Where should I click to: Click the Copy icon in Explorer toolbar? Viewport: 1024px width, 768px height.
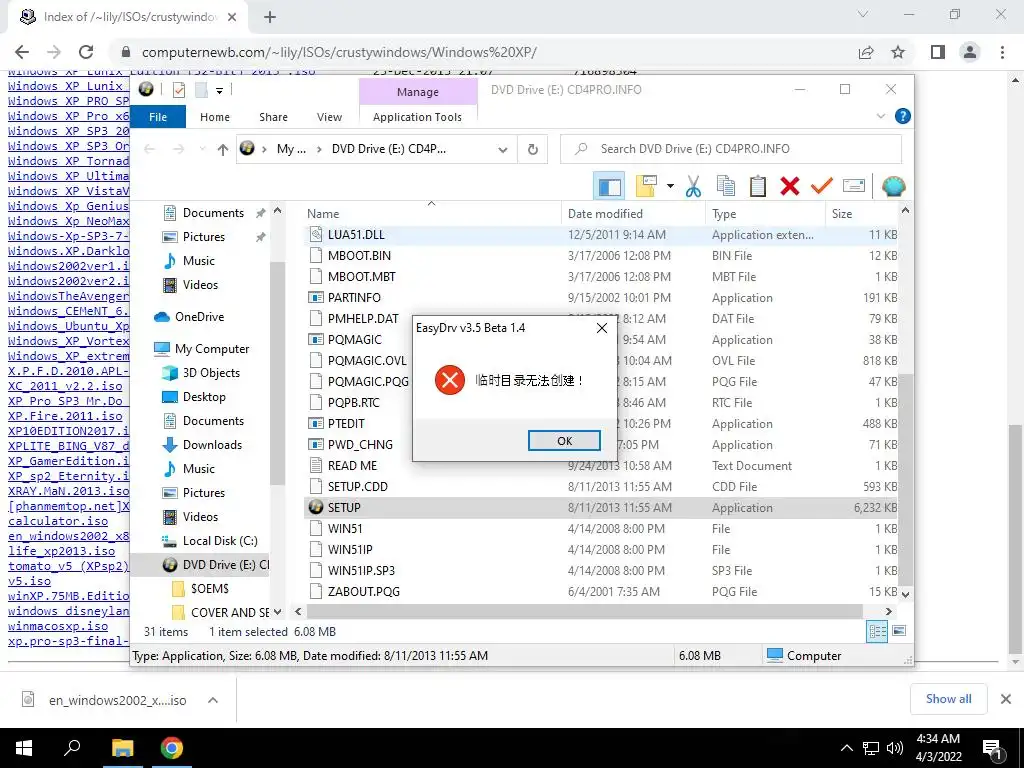click(x=726, y=186)
